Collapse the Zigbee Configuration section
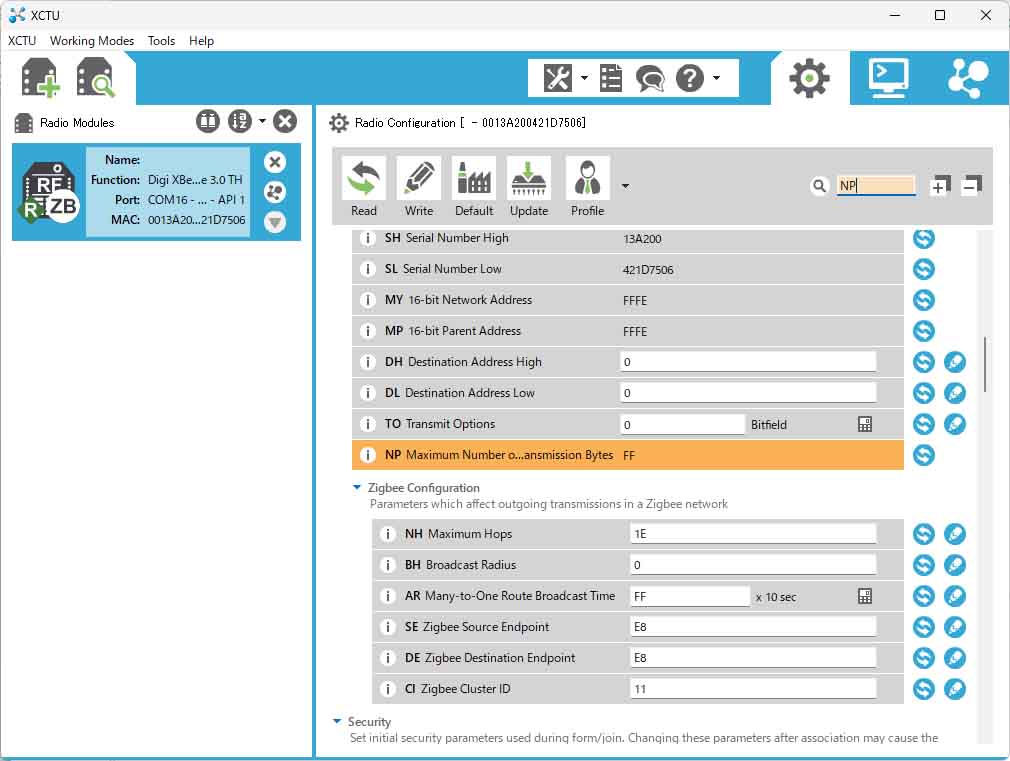This screenshot has width=1010, height=761. [x=357, y=488]
